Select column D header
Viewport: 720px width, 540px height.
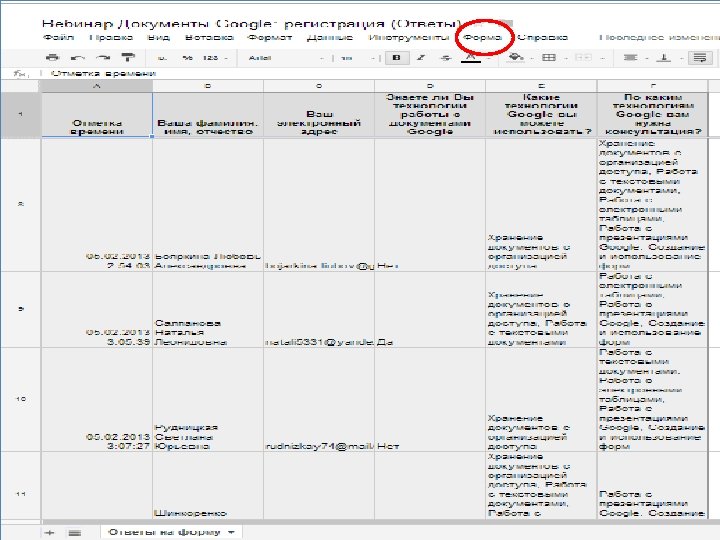pyautogui.click(x=430, y=86)
